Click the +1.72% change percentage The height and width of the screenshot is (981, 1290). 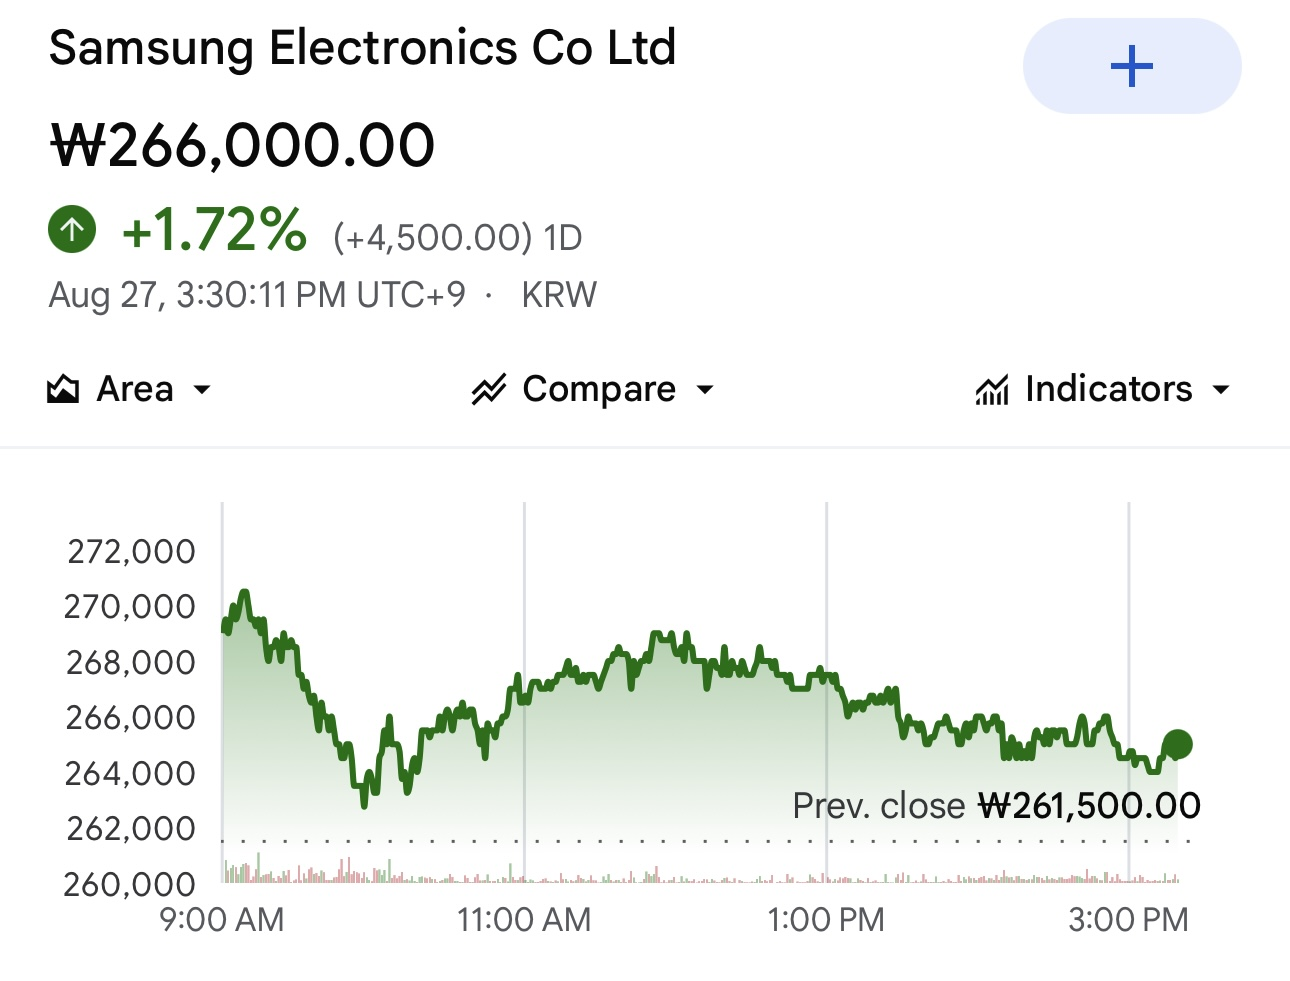[x=214, y=229]
